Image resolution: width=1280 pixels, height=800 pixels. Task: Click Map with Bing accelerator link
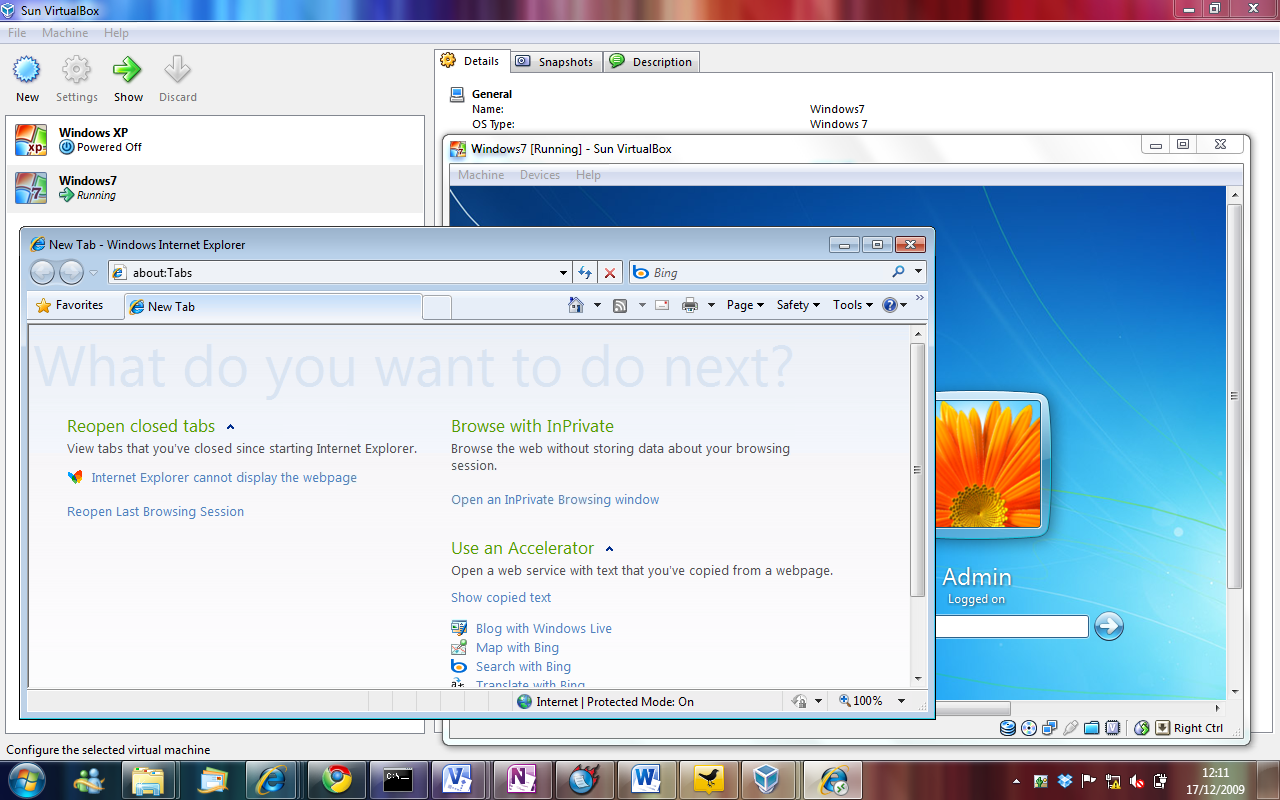pos(517,648)
